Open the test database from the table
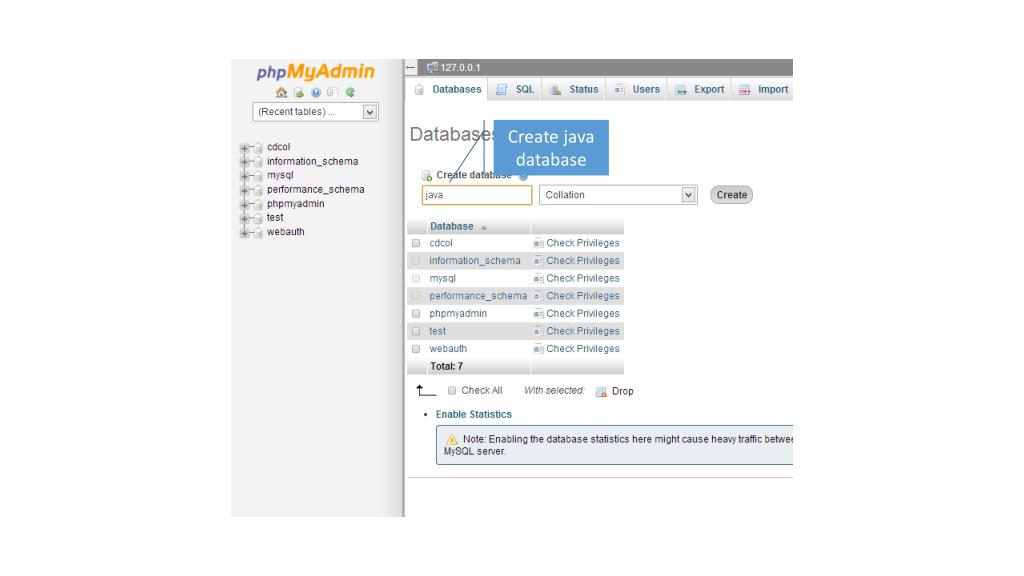This screenshot has width=1024, height=576. tap(438, 331)
